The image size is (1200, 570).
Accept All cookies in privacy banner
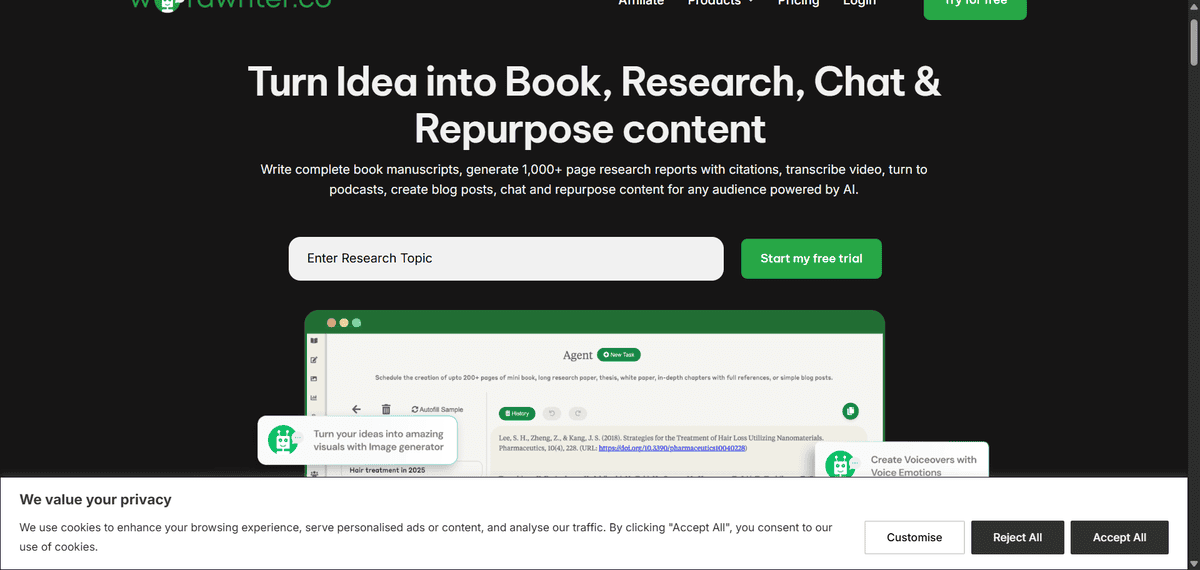pos(1119,538)
